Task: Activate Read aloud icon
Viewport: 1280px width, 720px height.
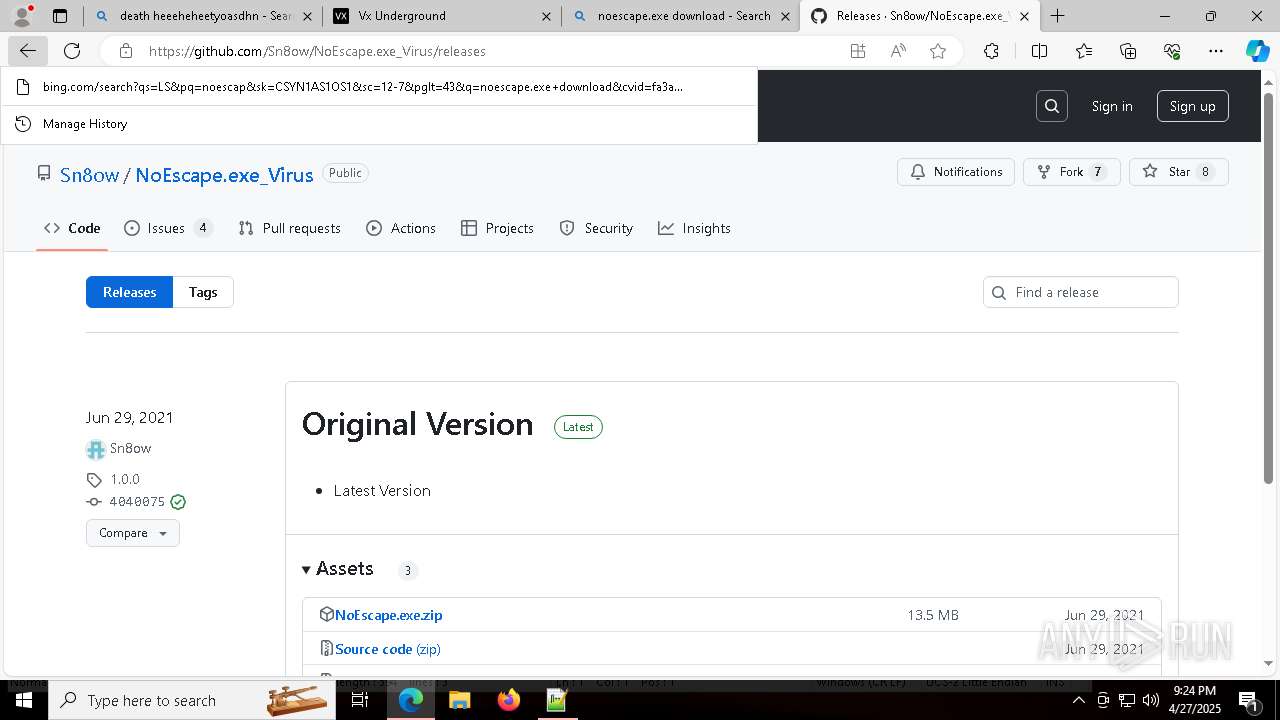Action: tap(898, 51)
